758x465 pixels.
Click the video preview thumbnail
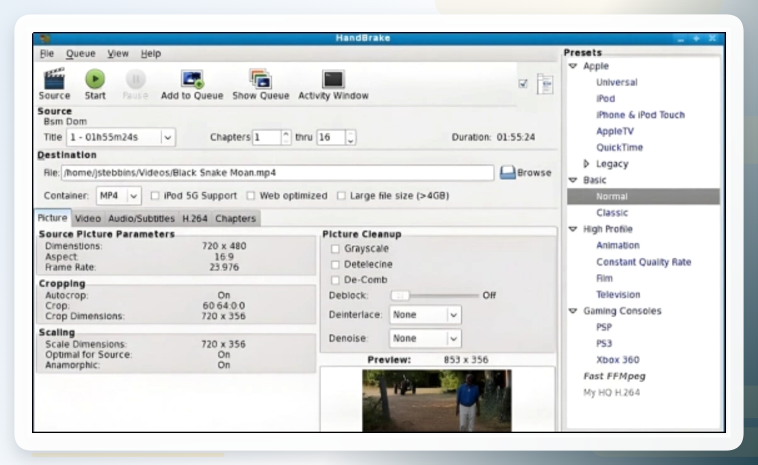point(437,401)
